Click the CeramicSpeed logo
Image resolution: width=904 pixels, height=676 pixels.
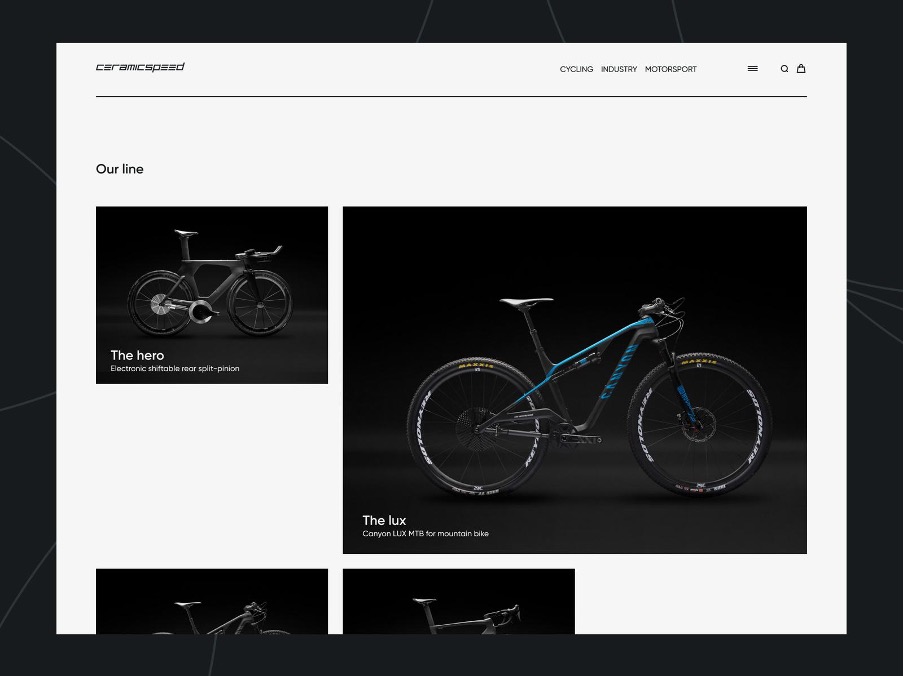point(140,67)
